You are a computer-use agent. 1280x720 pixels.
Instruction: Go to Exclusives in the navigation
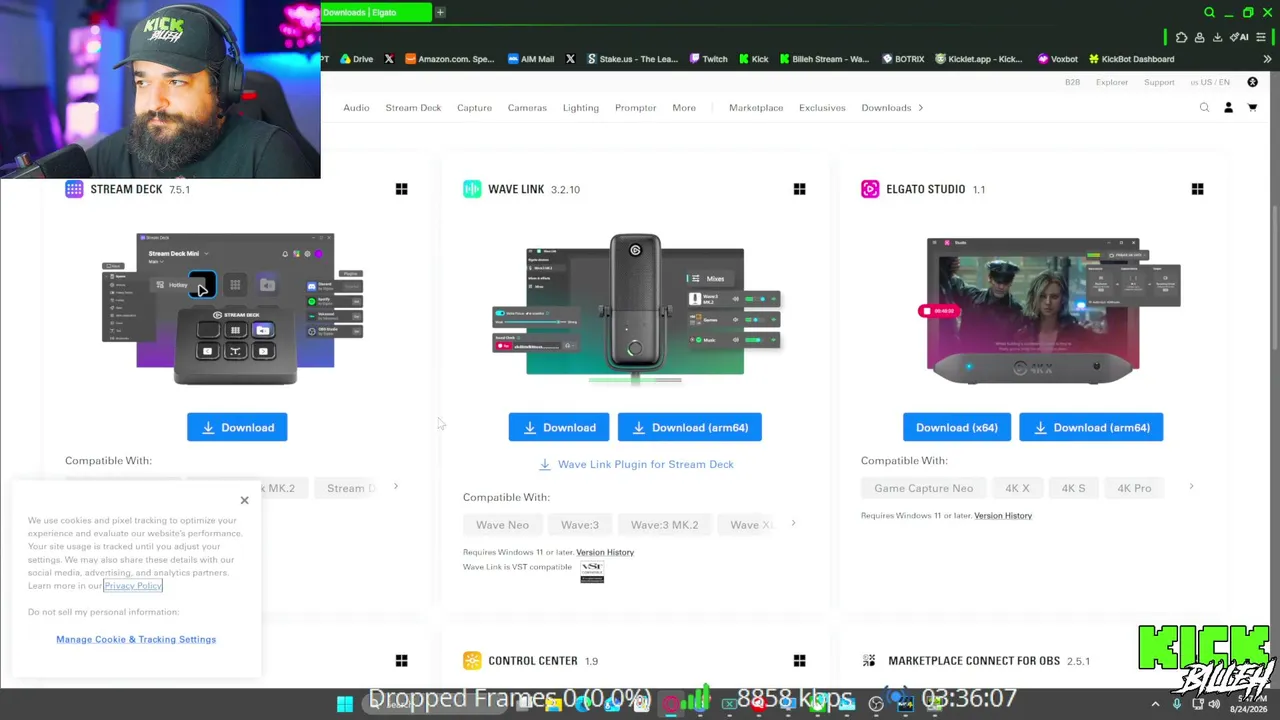[822, 108]
